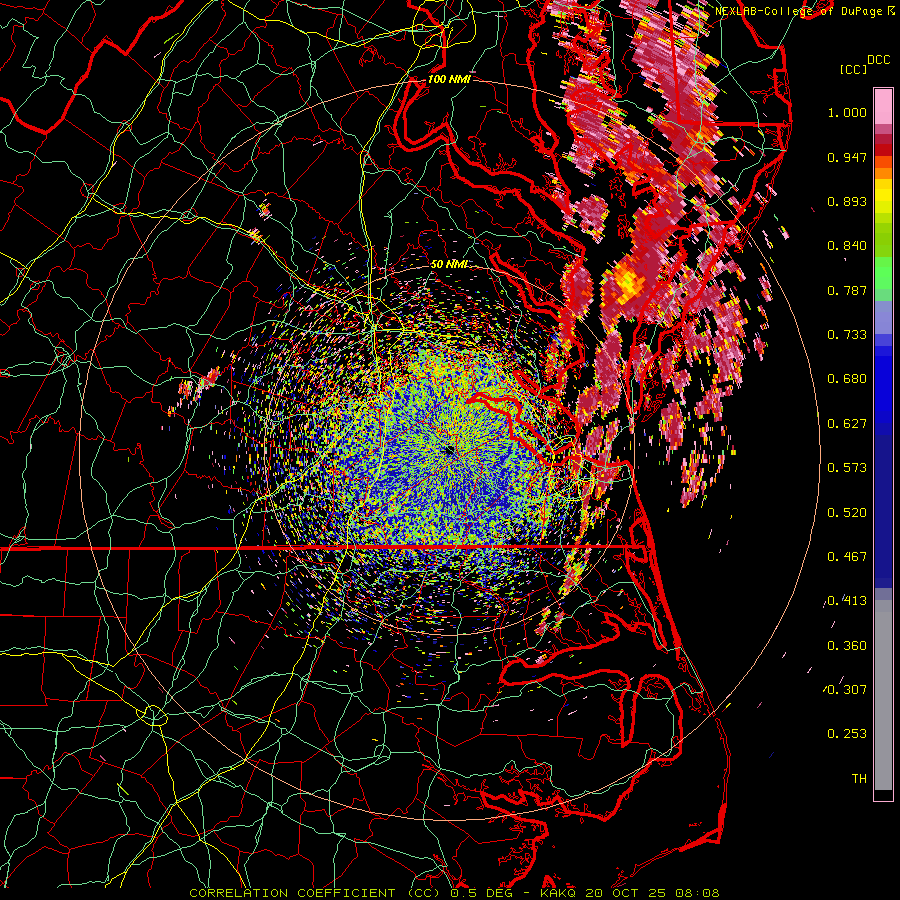Click the Correlation Coefficient KAKQ caption text
Screen dimensions: 900x900
[x=454, y=893]
